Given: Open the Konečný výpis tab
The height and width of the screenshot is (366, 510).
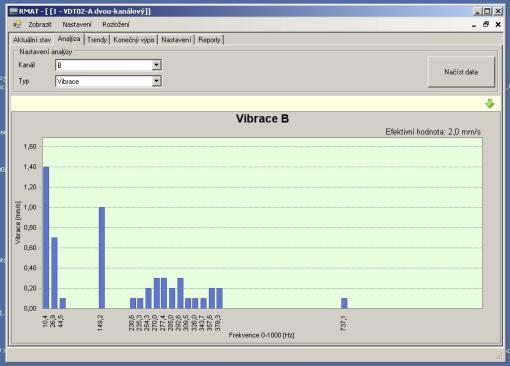Looking at the screenshot, I should pos(134,40).
